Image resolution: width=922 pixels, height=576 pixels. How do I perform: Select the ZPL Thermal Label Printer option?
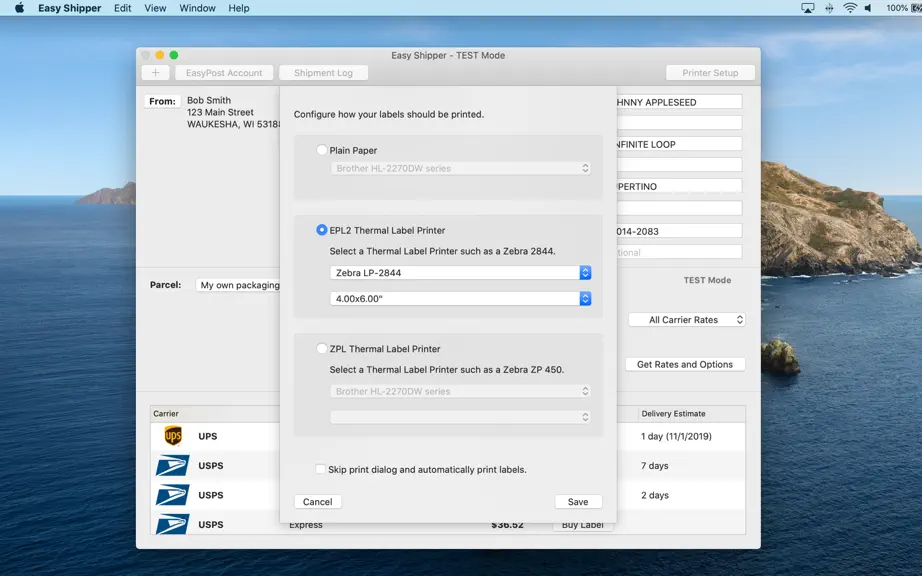[322, 349]
